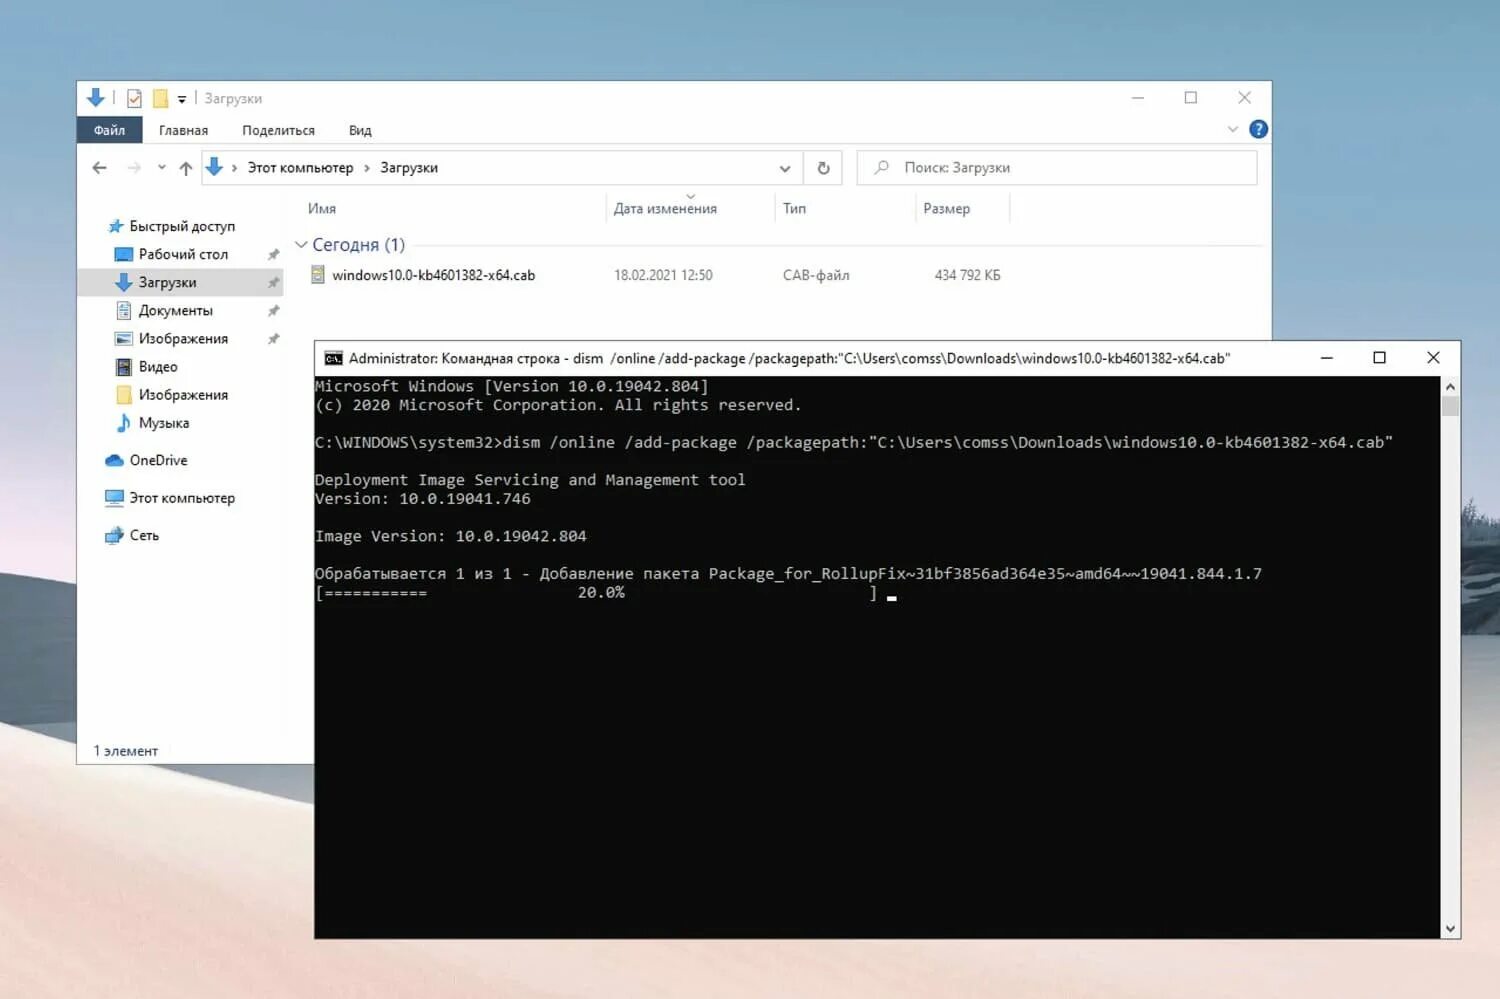Click the New folder icon in quick access toolbar
Viewport: 1500px width, 999px height.
160,98
